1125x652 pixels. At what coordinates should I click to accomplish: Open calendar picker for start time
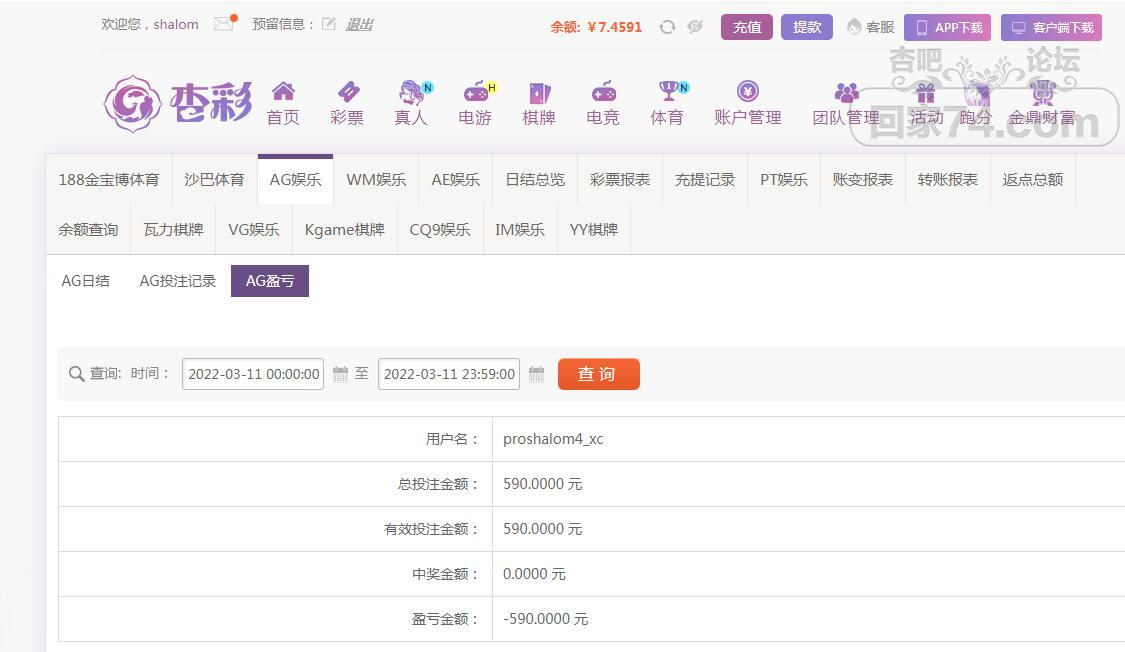tap(340, 374)
